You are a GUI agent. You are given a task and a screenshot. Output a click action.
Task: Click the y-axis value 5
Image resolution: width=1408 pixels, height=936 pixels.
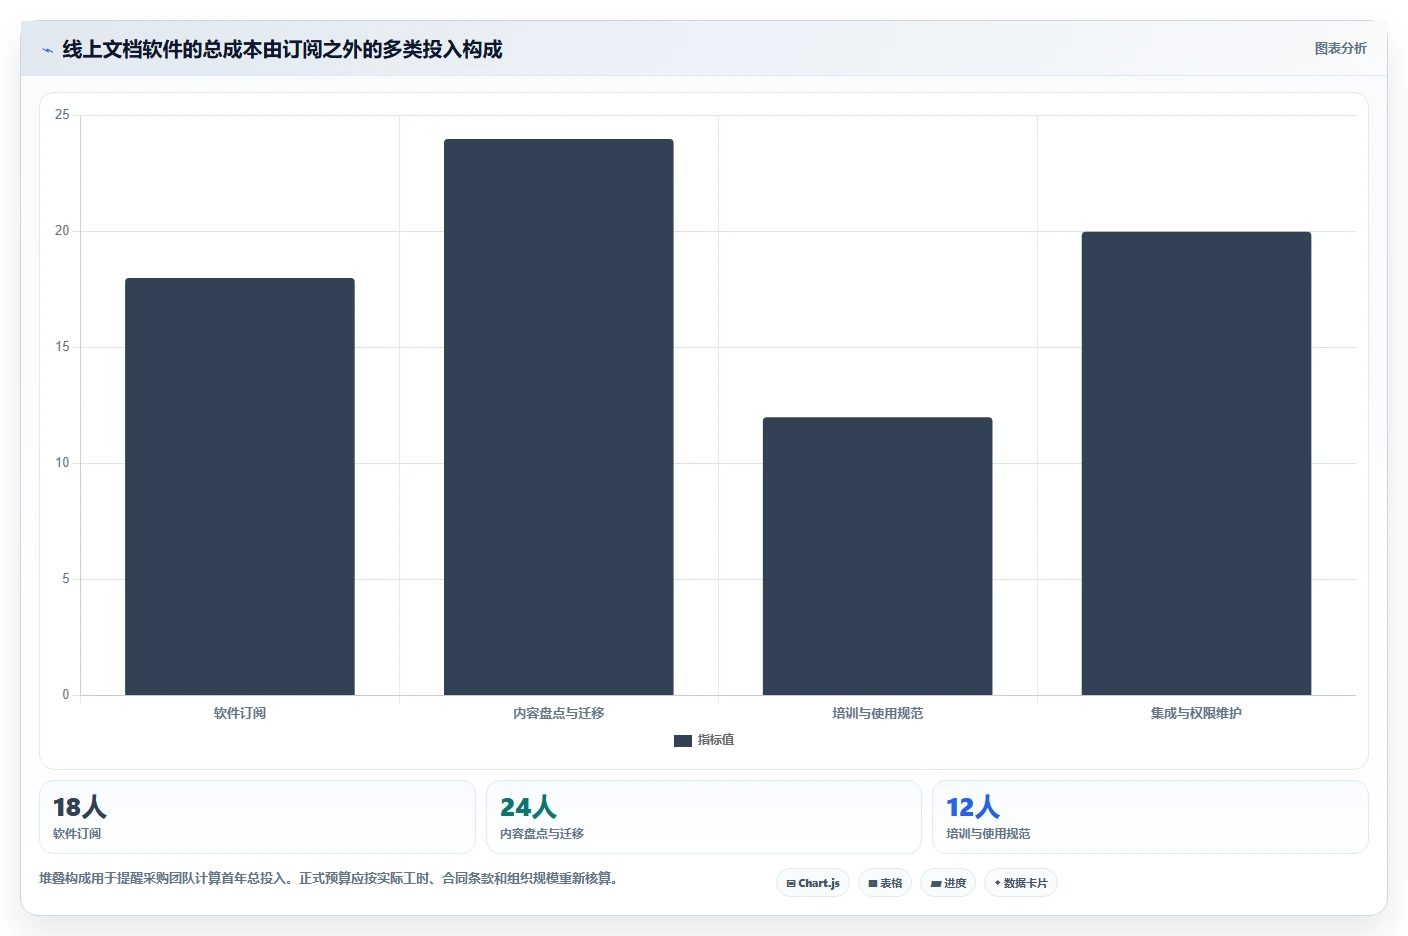[x=66, y=579]
